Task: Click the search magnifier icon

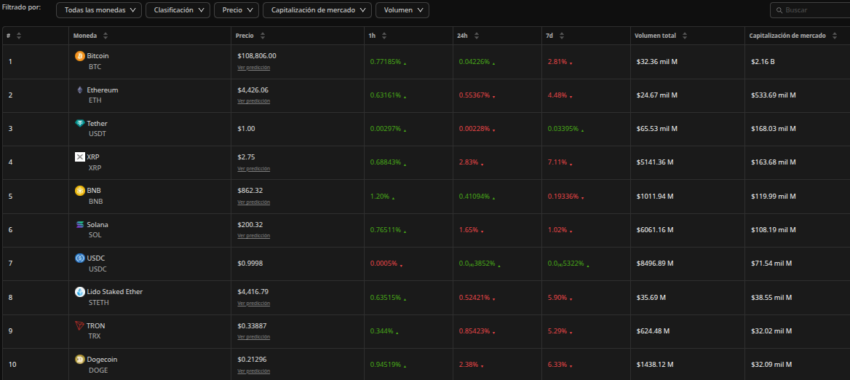Action: point(780,10)
